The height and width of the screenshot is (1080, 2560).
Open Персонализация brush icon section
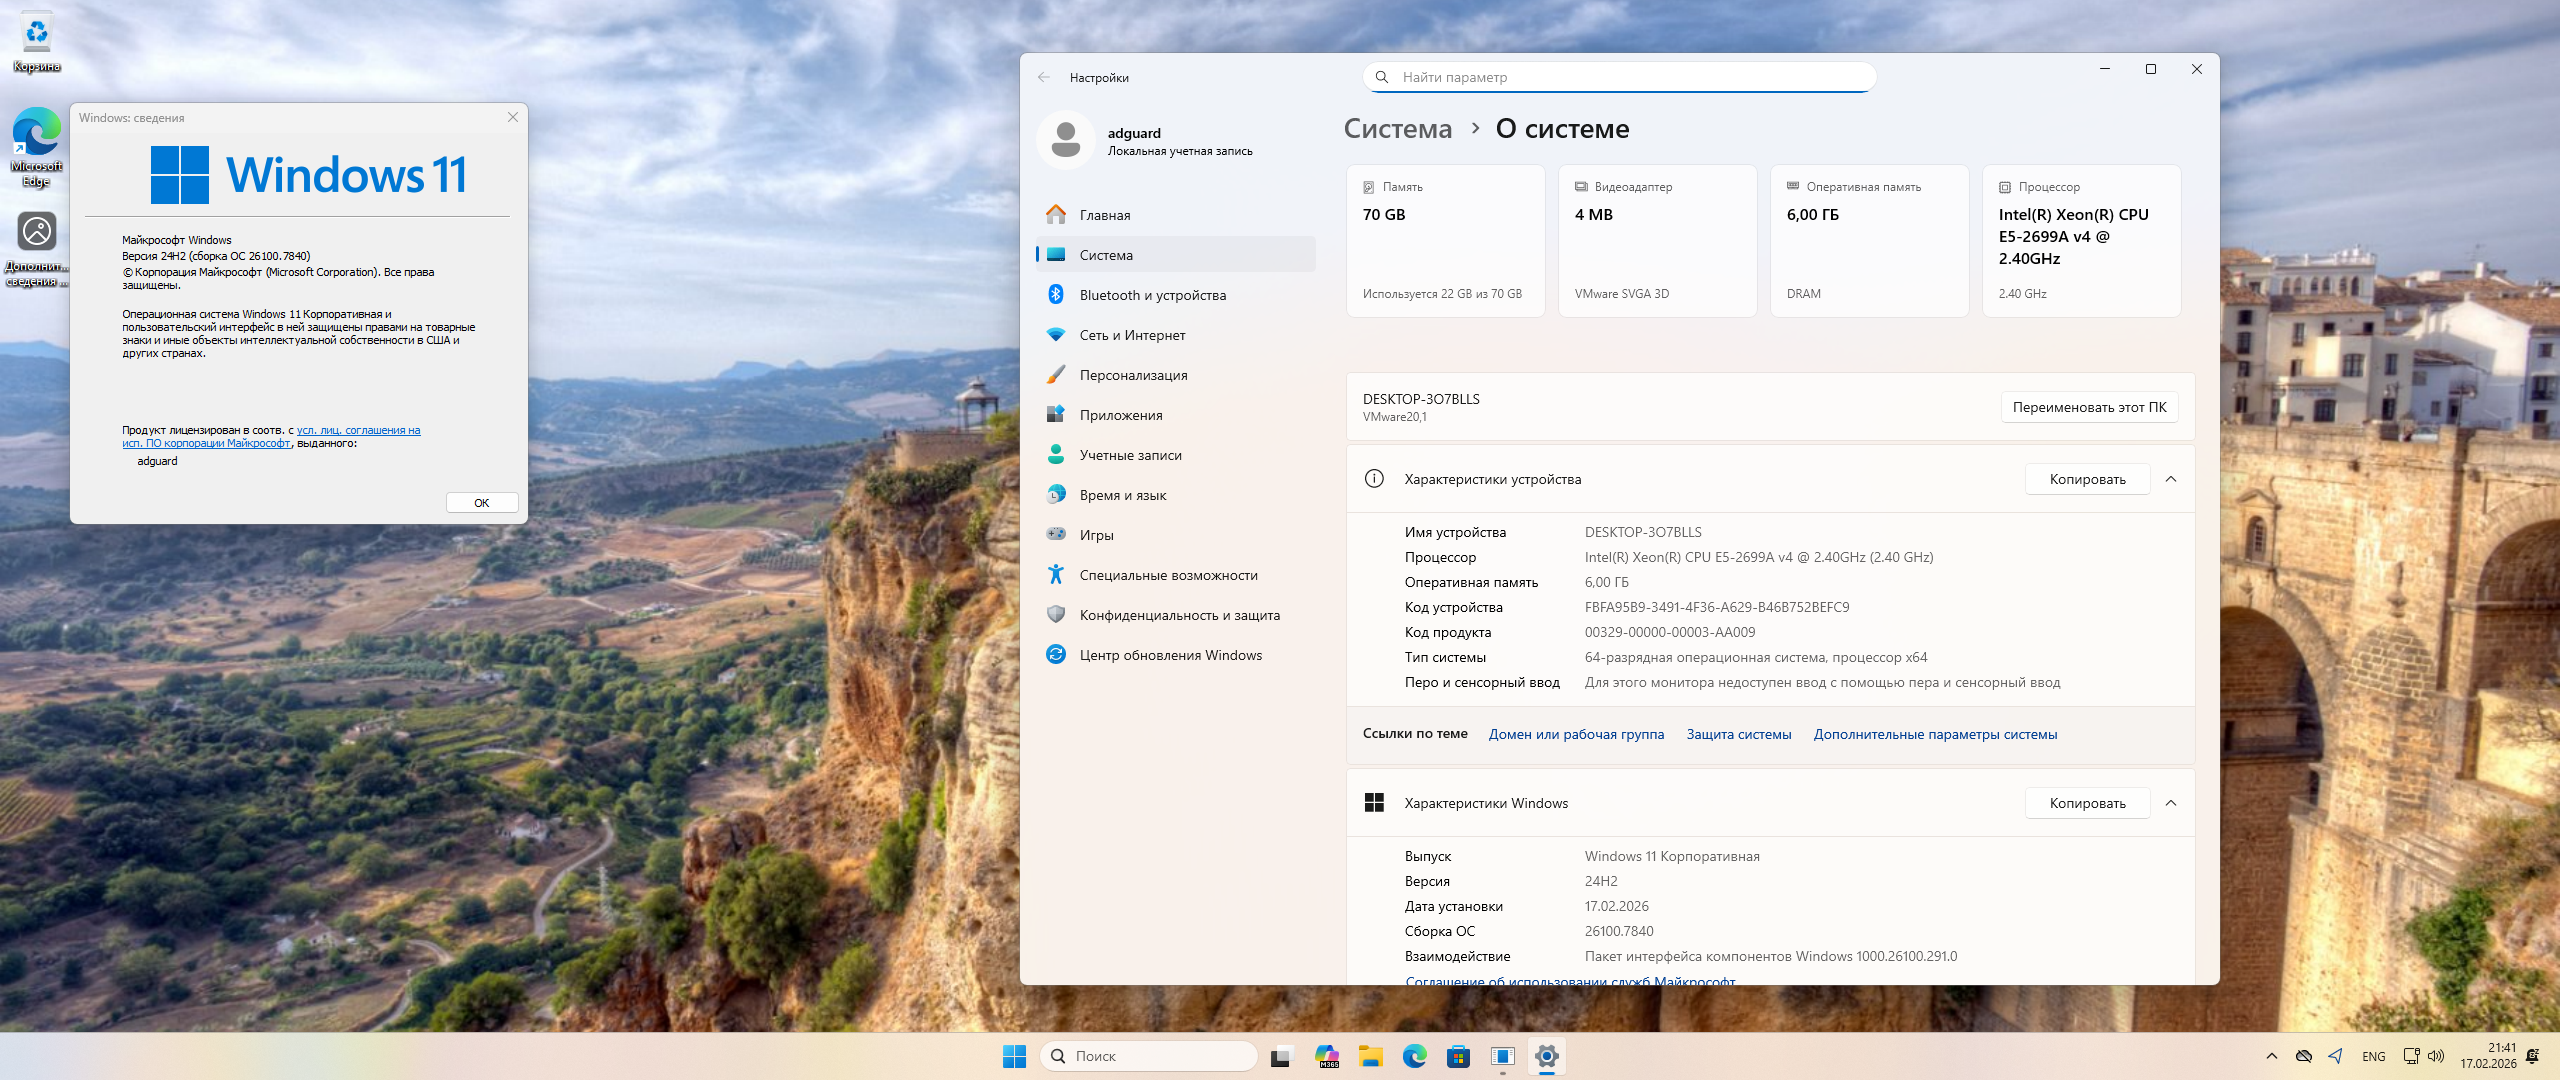[x=1056, y=375]
